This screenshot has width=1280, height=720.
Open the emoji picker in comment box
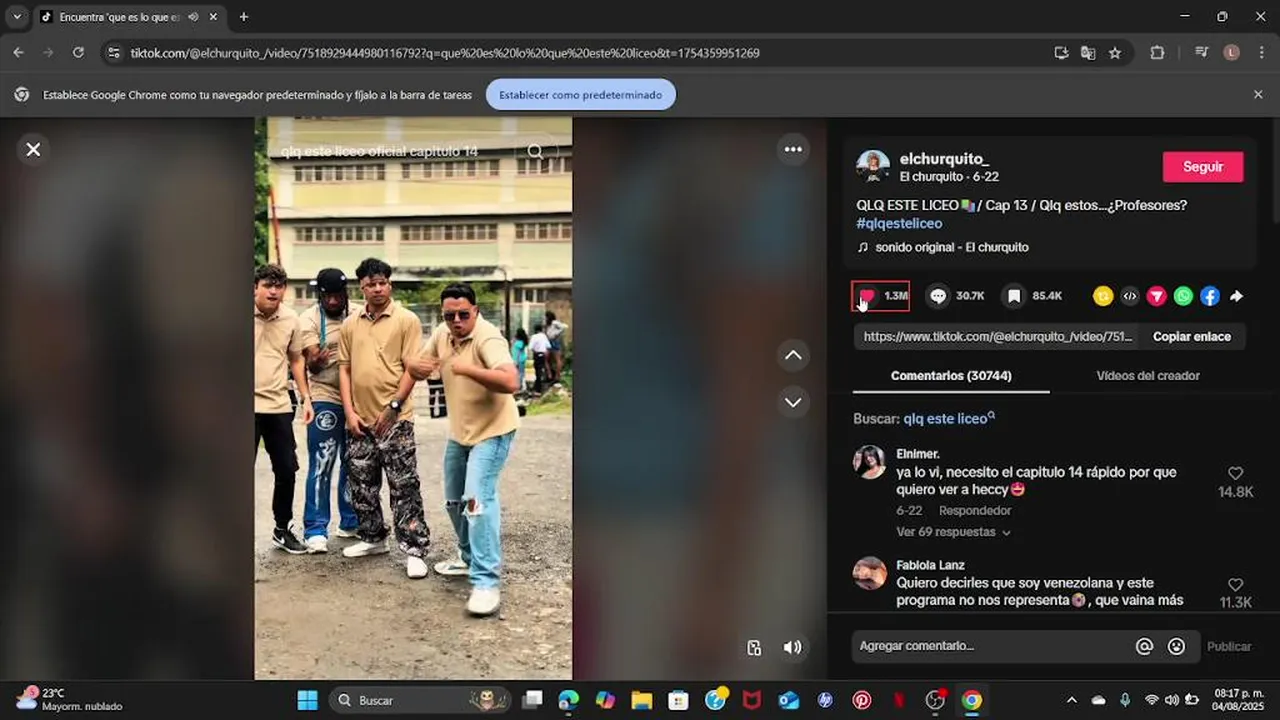tap(1176, 646)
